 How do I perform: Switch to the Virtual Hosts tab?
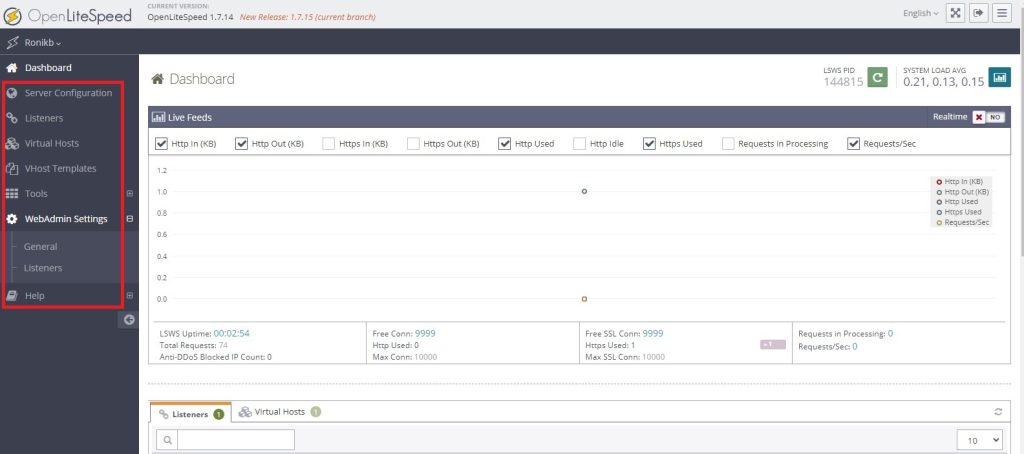coord(279,412)
